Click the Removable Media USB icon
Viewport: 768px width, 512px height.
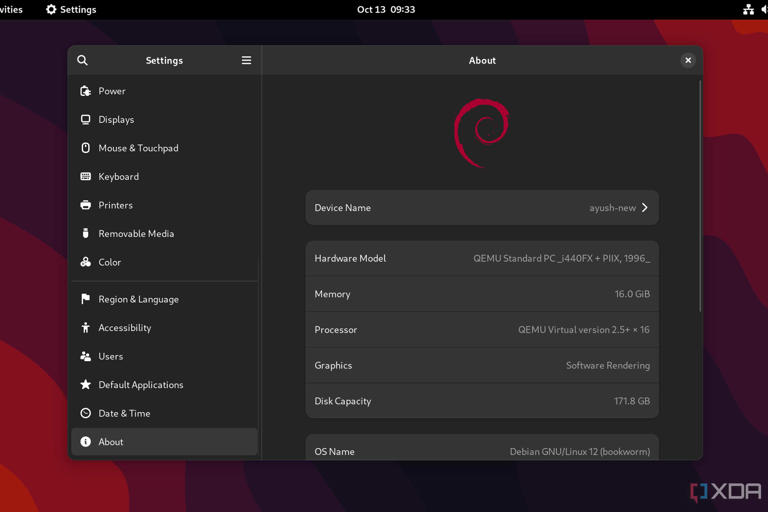coord(86,233)
